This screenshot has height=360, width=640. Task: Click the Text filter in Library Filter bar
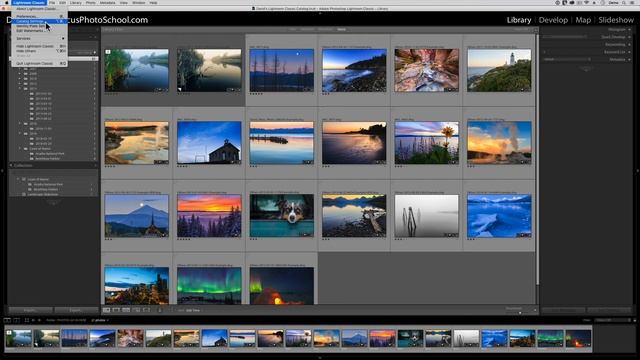[x=292, y=29]
